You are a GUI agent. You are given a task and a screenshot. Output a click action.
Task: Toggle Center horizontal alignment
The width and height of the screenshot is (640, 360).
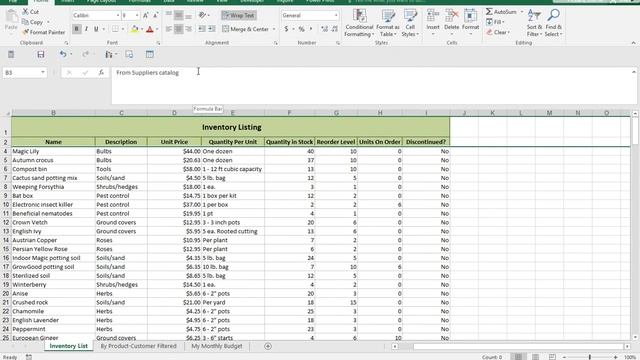pos(178,29)
